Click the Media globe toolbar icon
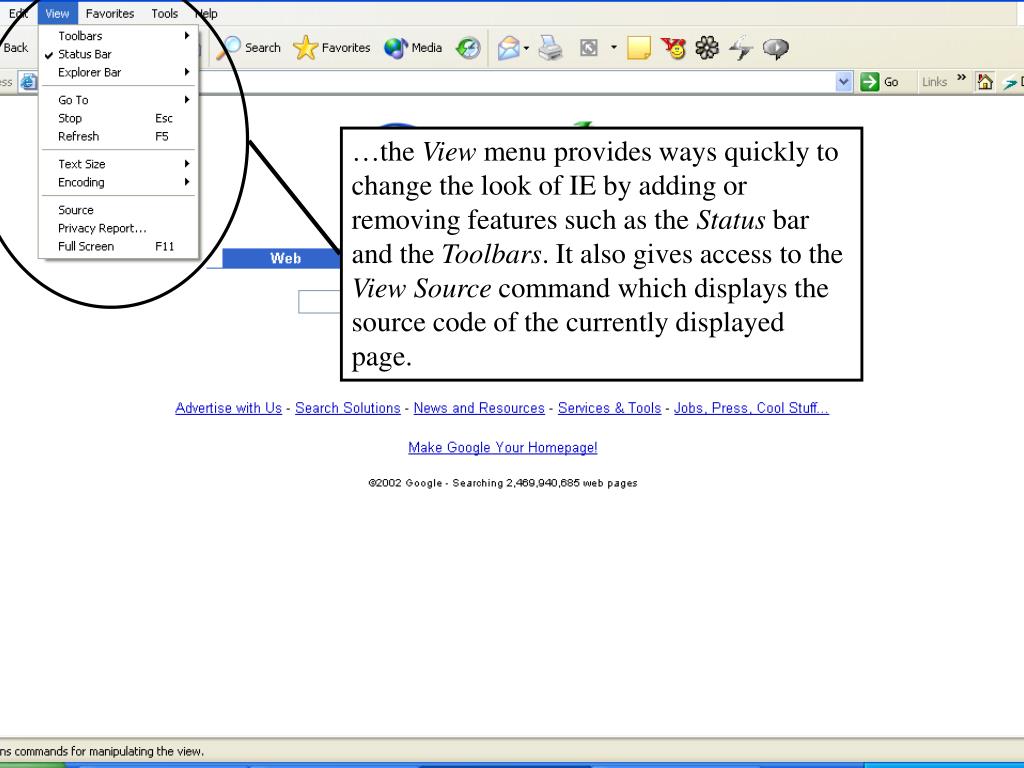Image resolution: width=1024 pixels, height=768 pixels. click(x=396, y=48)
